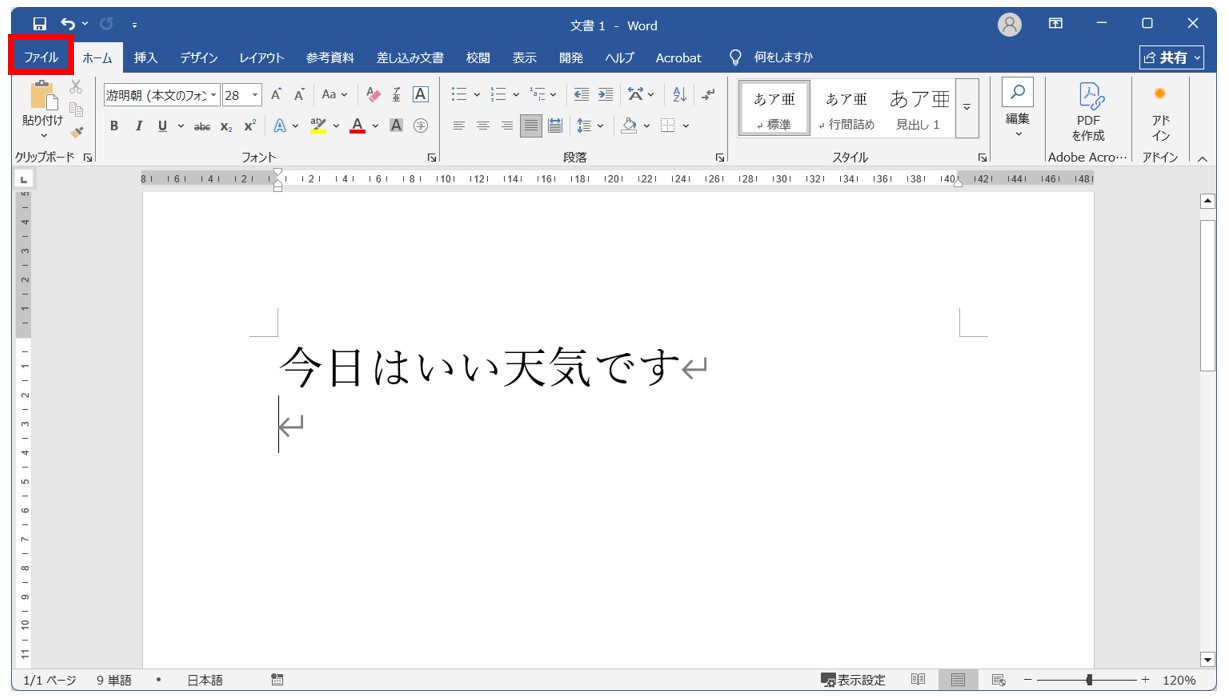
Task: Open the bullet list dropdown arrow
Action: click(477, 95)
